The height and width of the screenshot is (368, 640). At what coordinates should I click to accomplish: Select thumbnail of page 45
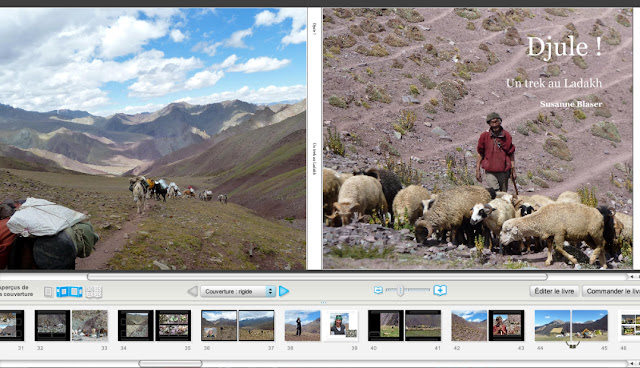pyautogui.click(x=590, y=325)
